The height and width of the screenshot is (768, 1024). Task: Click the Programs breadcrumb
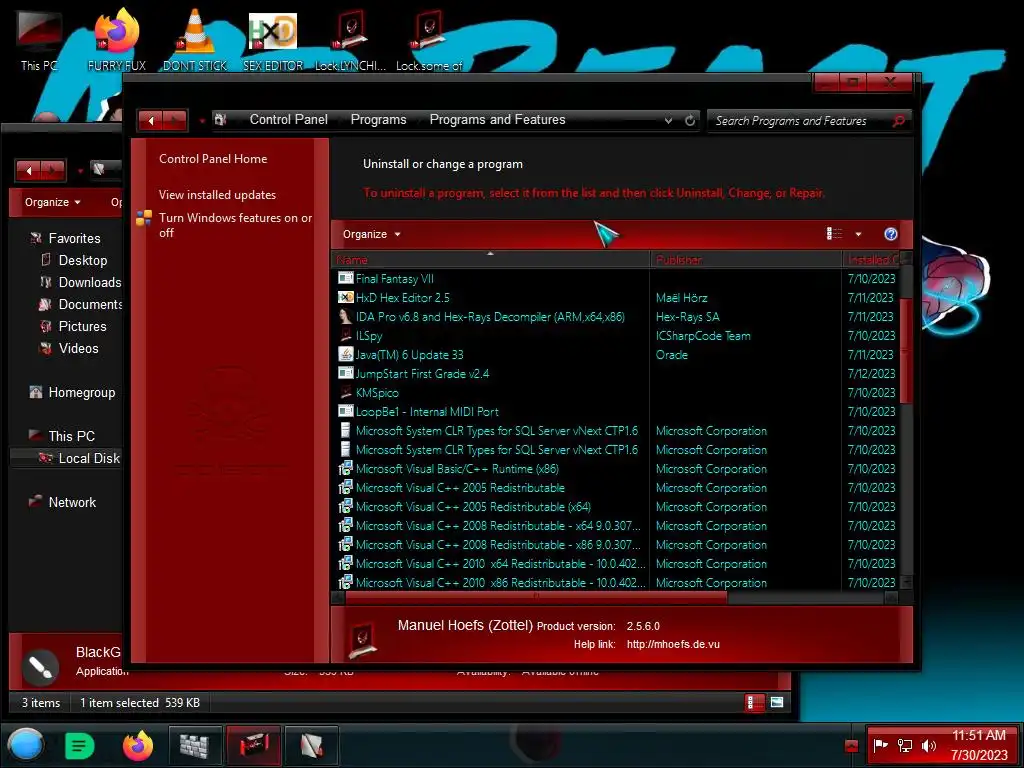click(378, 120)
